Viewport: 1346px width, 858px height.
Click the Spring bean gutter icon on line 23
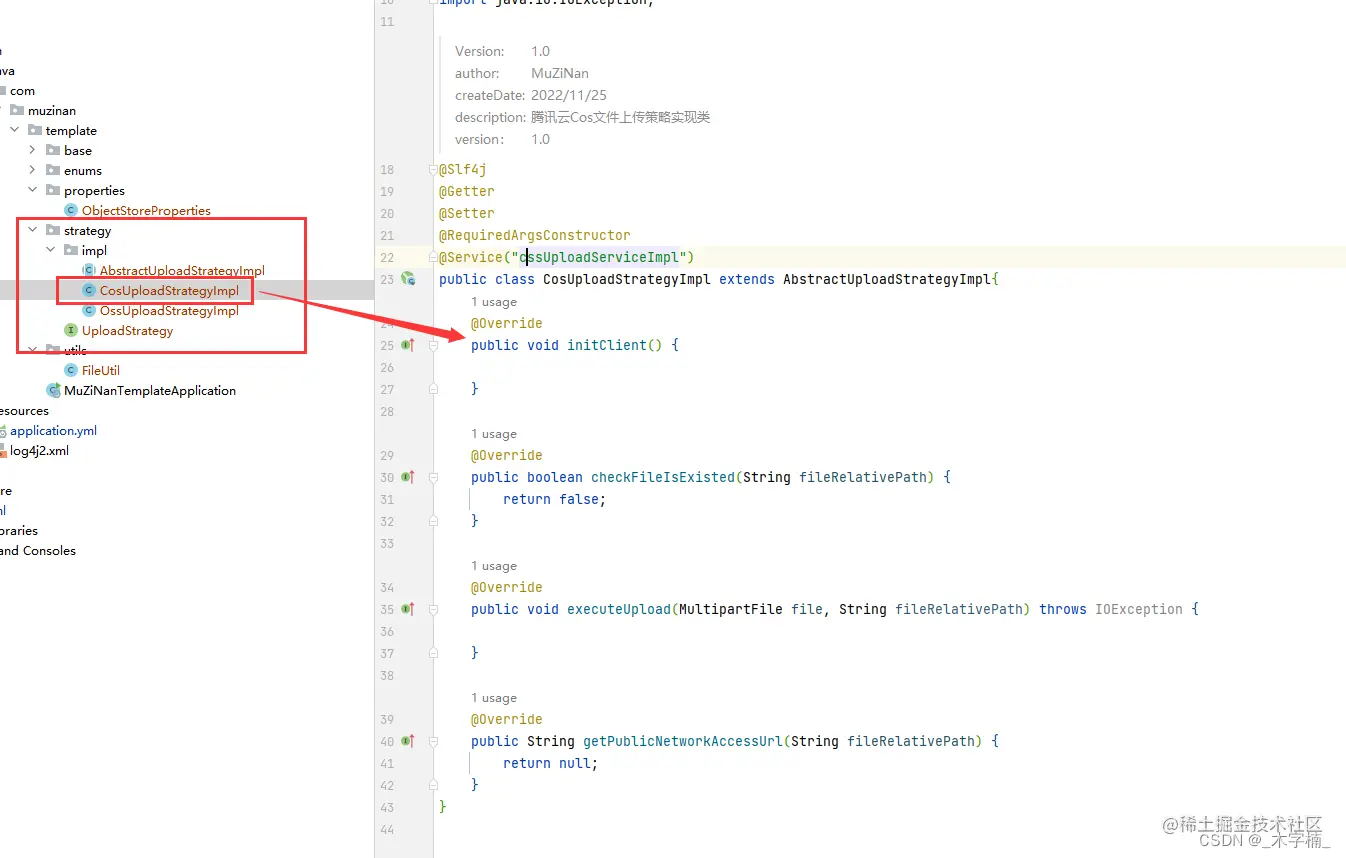point(408,279)
